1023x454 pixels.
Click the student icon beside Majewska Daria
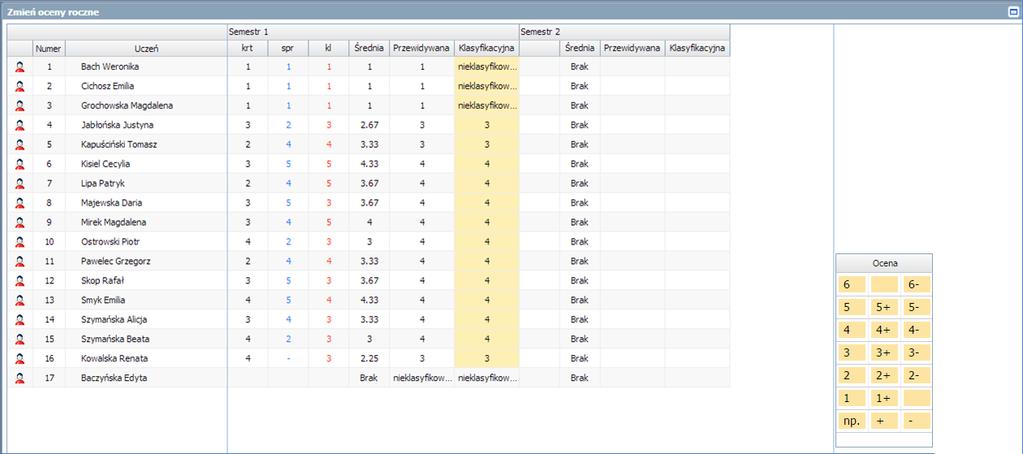click(20, 203)
